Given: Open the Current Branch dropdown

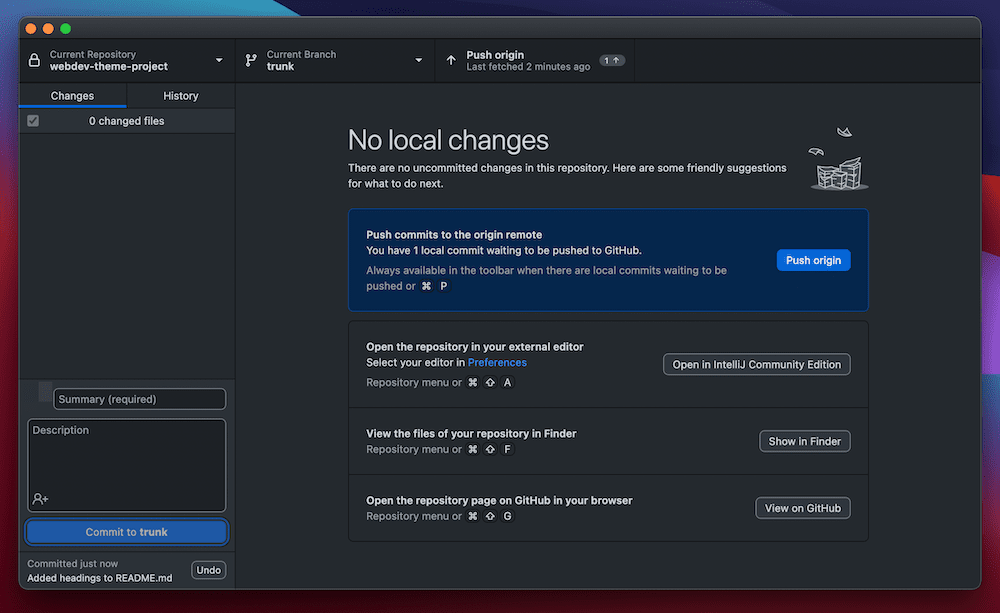Looking at the screenshot, I should (419, 60).
